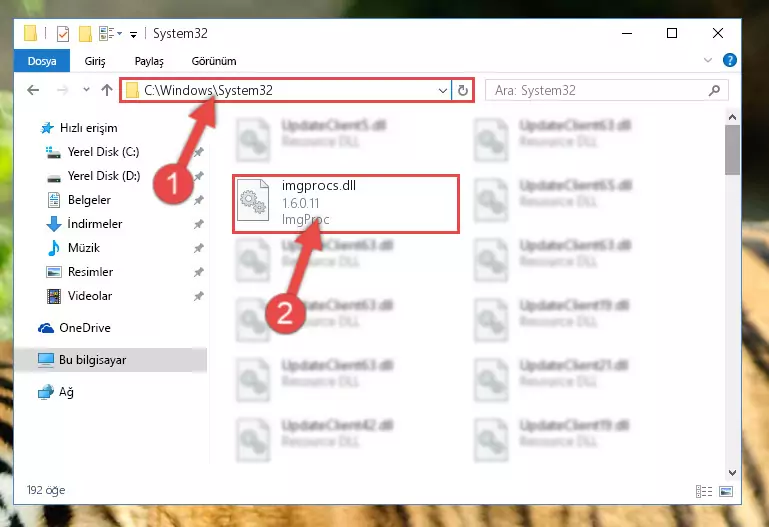Click the vertical scrollbar thumb
The height and width of the screenshot is (527, 769).
pyautogui.click(x=732, y=150)
